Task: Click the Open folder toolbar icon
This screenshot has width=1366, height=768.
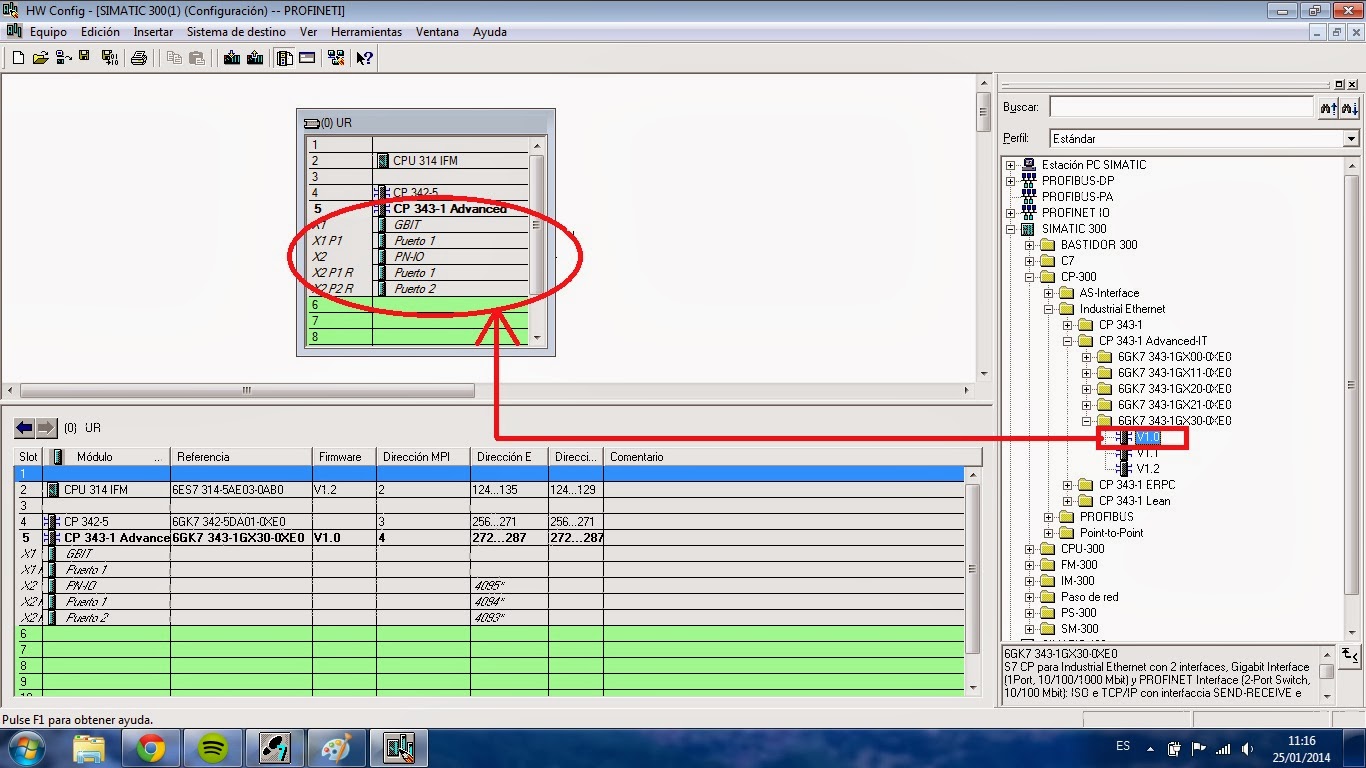Action: [40, 58]
